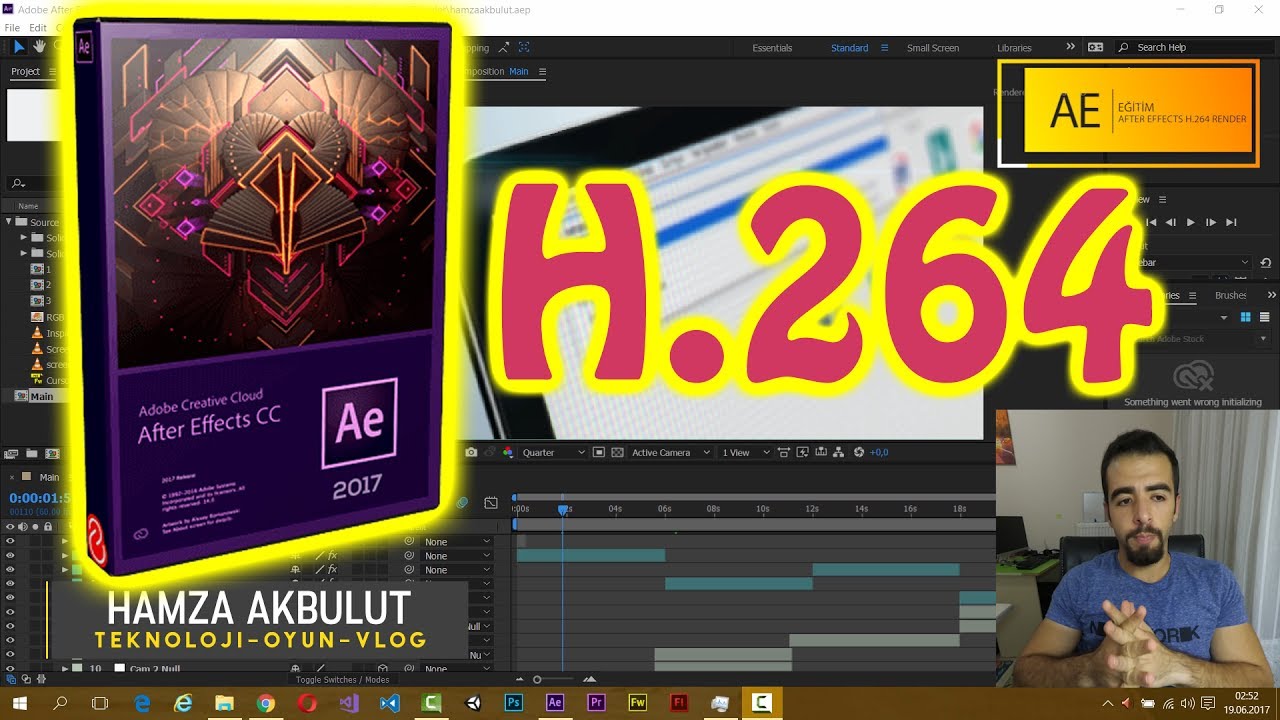Click the eye video column header
This screenshot has height=720, width=1280.
click(x=10, y=526)
